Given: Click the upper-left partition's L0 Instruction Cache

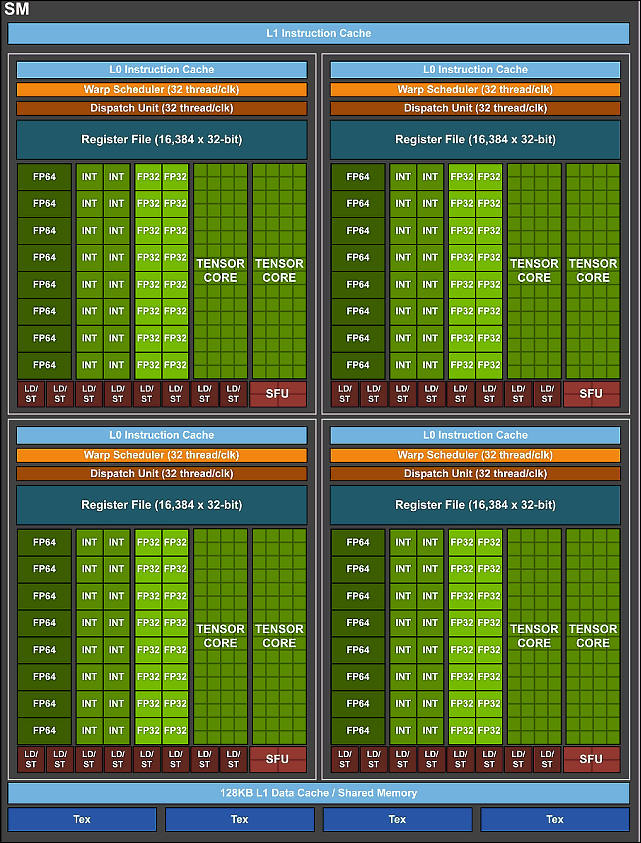Looking at the screenshot, I should [161, 70].
